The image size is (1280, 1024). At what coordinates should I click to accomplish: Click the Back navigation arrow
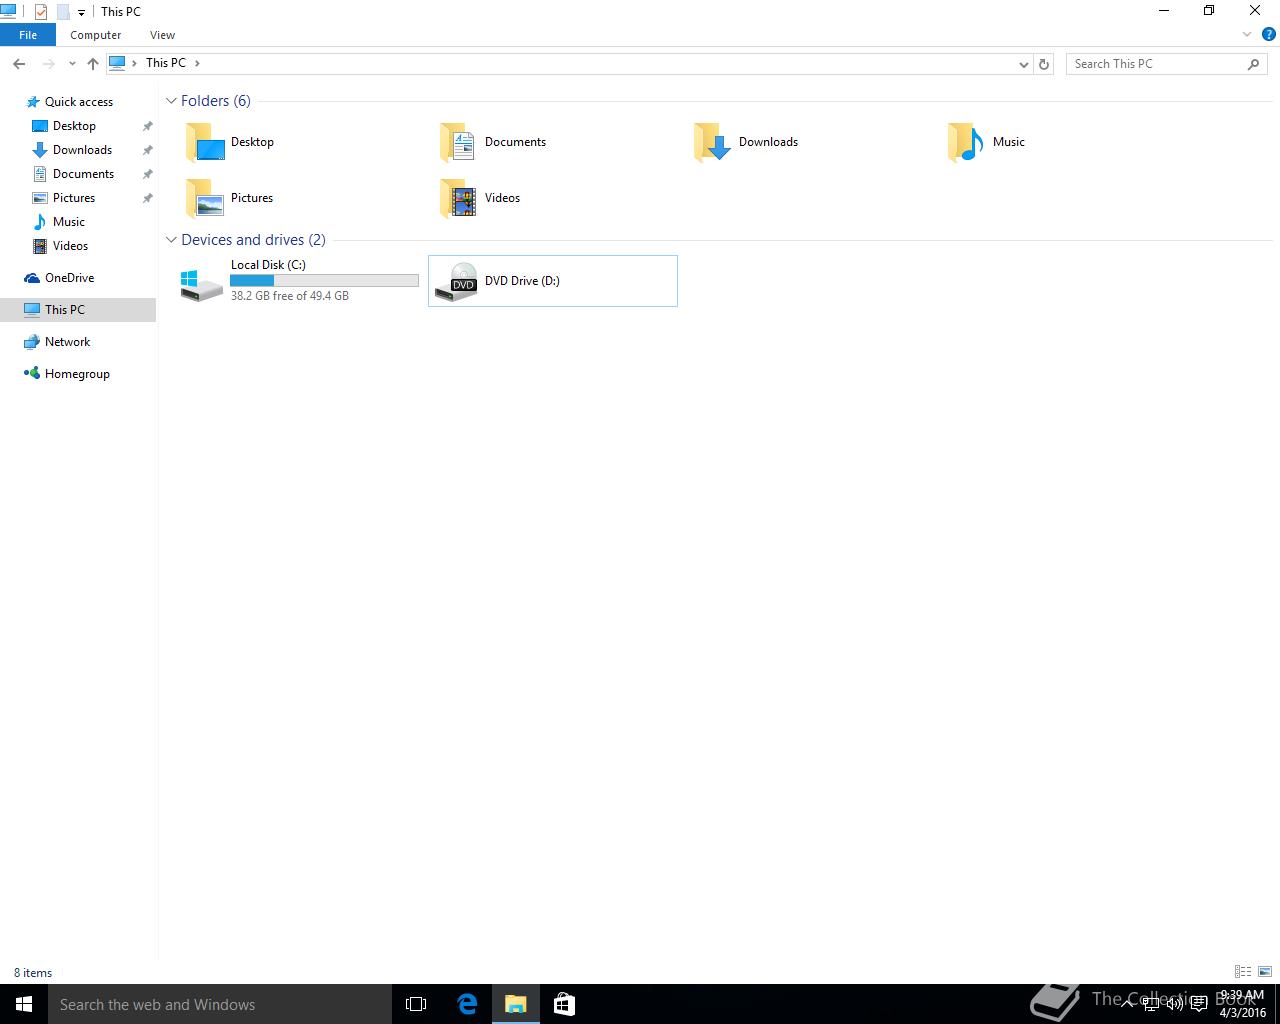point(19,63)
